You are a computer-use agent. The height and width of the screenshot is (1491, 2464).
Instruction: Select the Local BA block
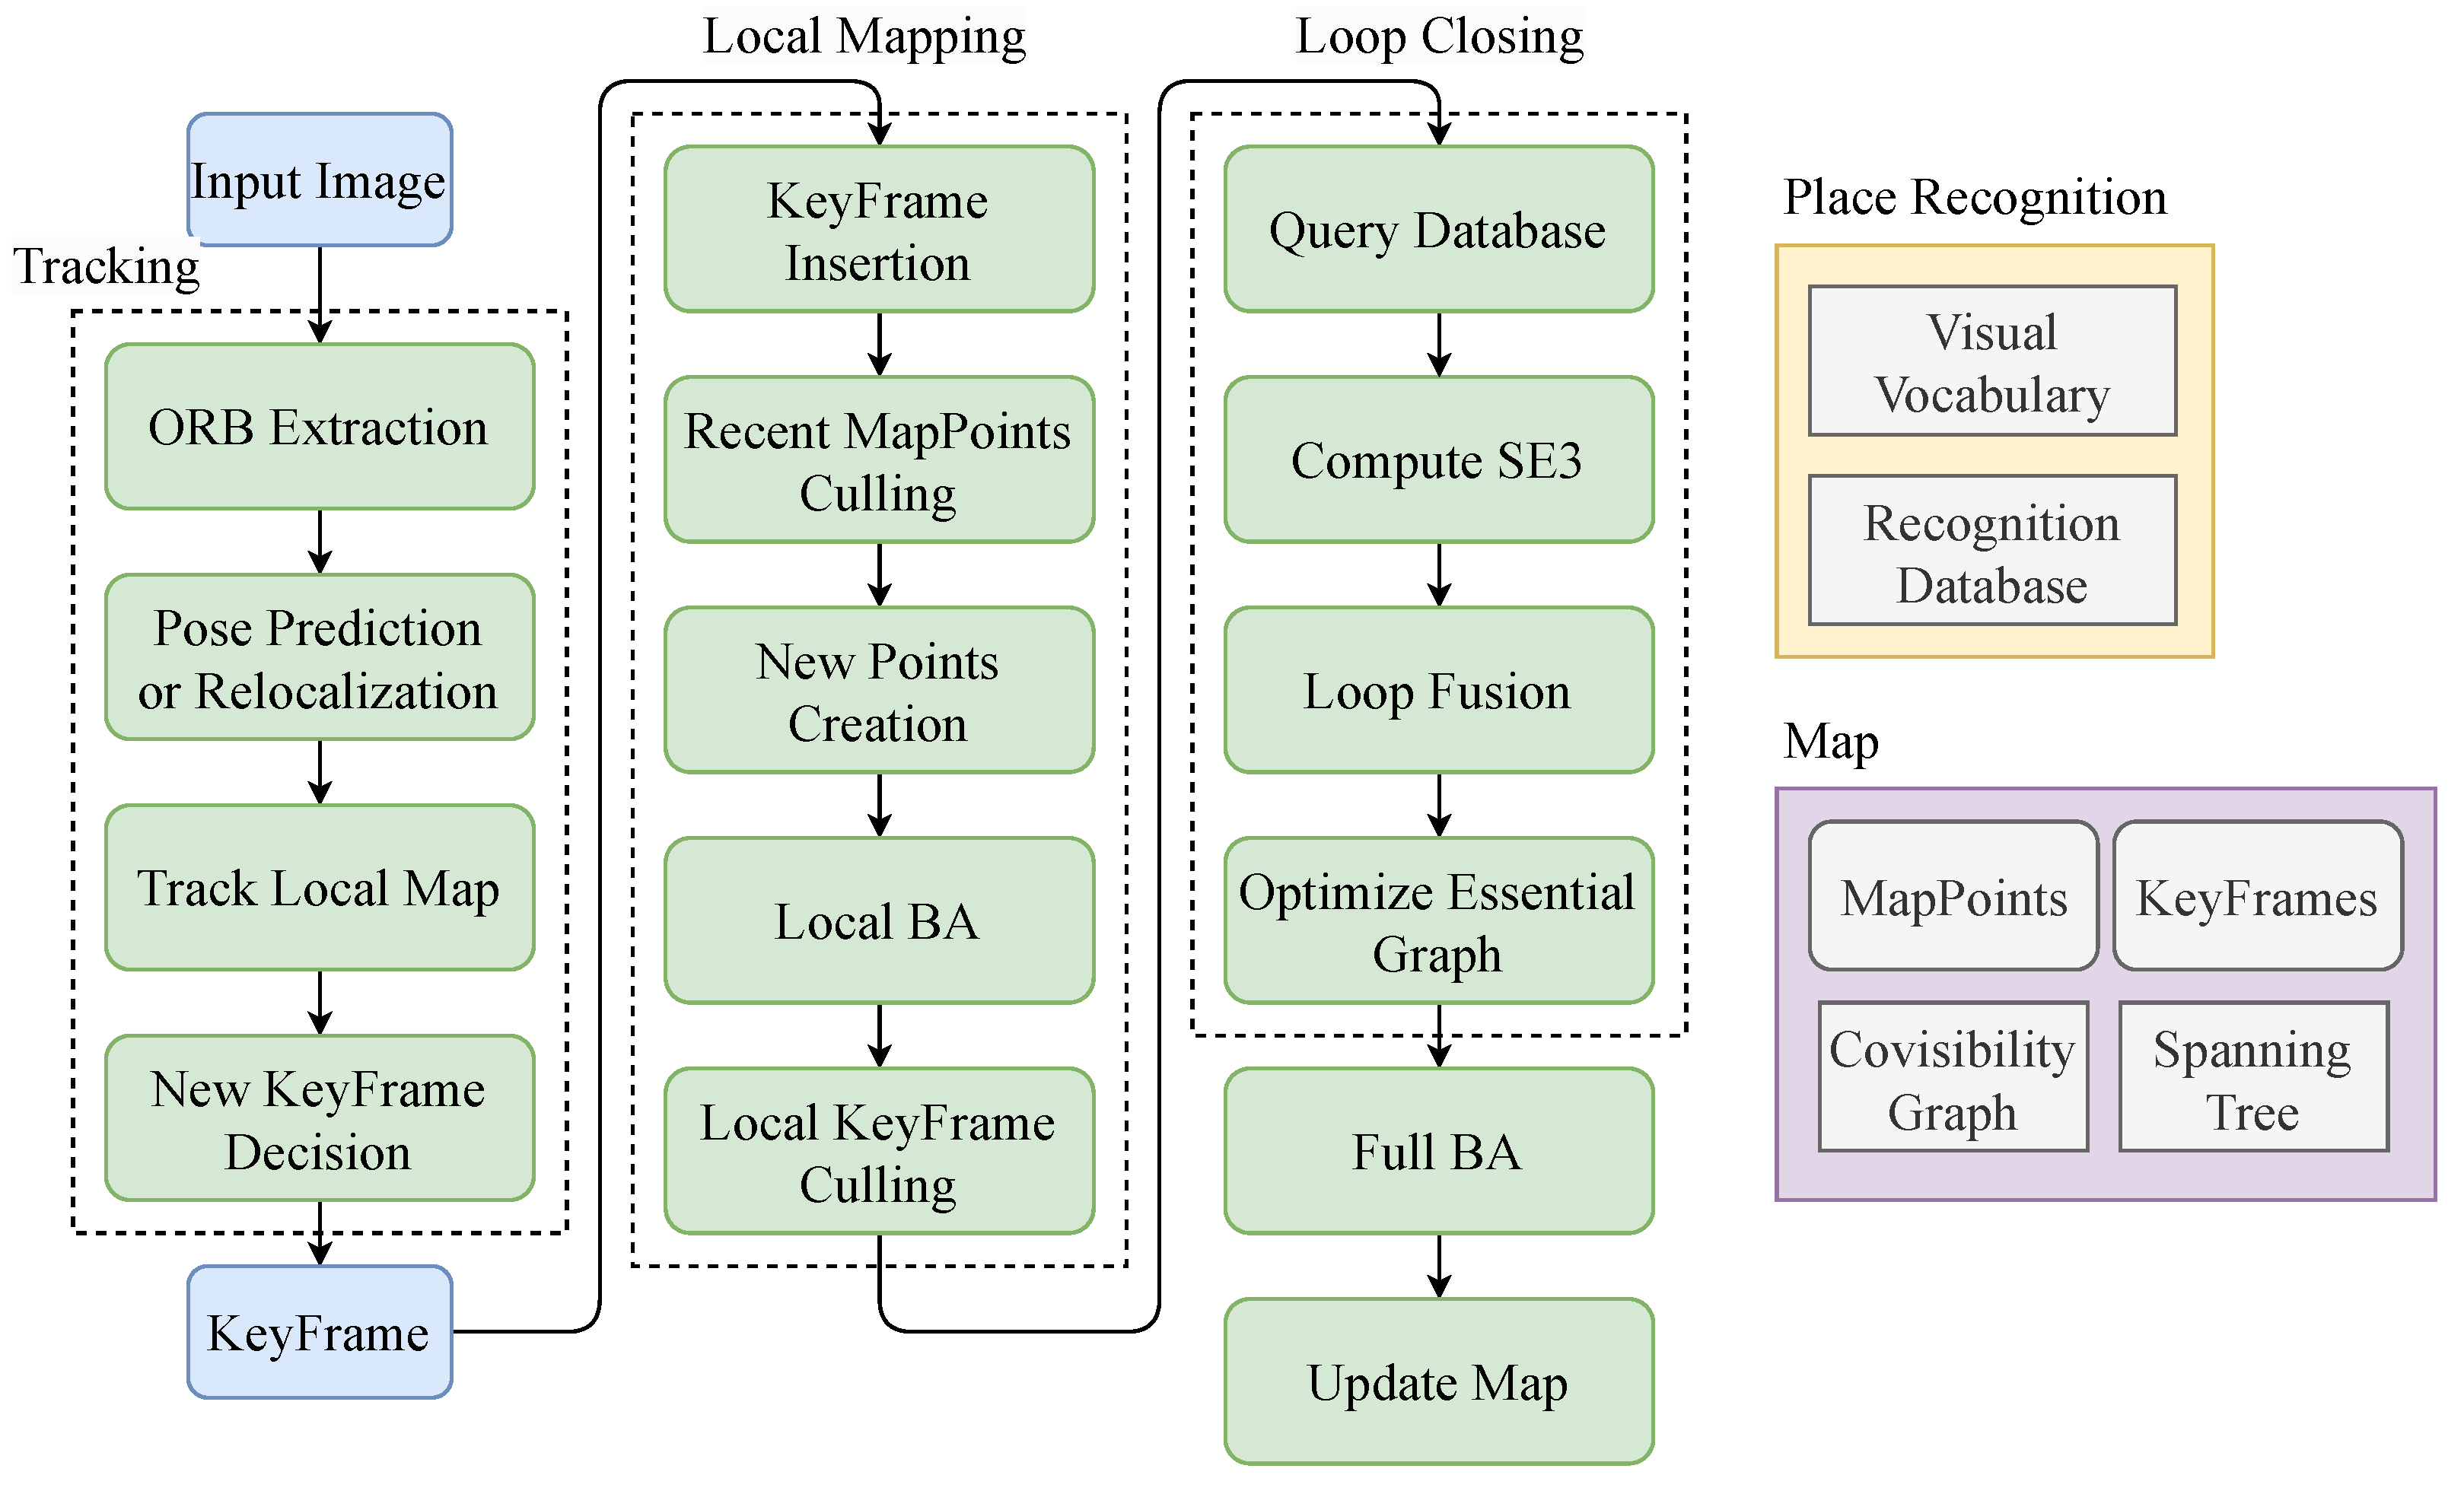[x=878, y=921]
